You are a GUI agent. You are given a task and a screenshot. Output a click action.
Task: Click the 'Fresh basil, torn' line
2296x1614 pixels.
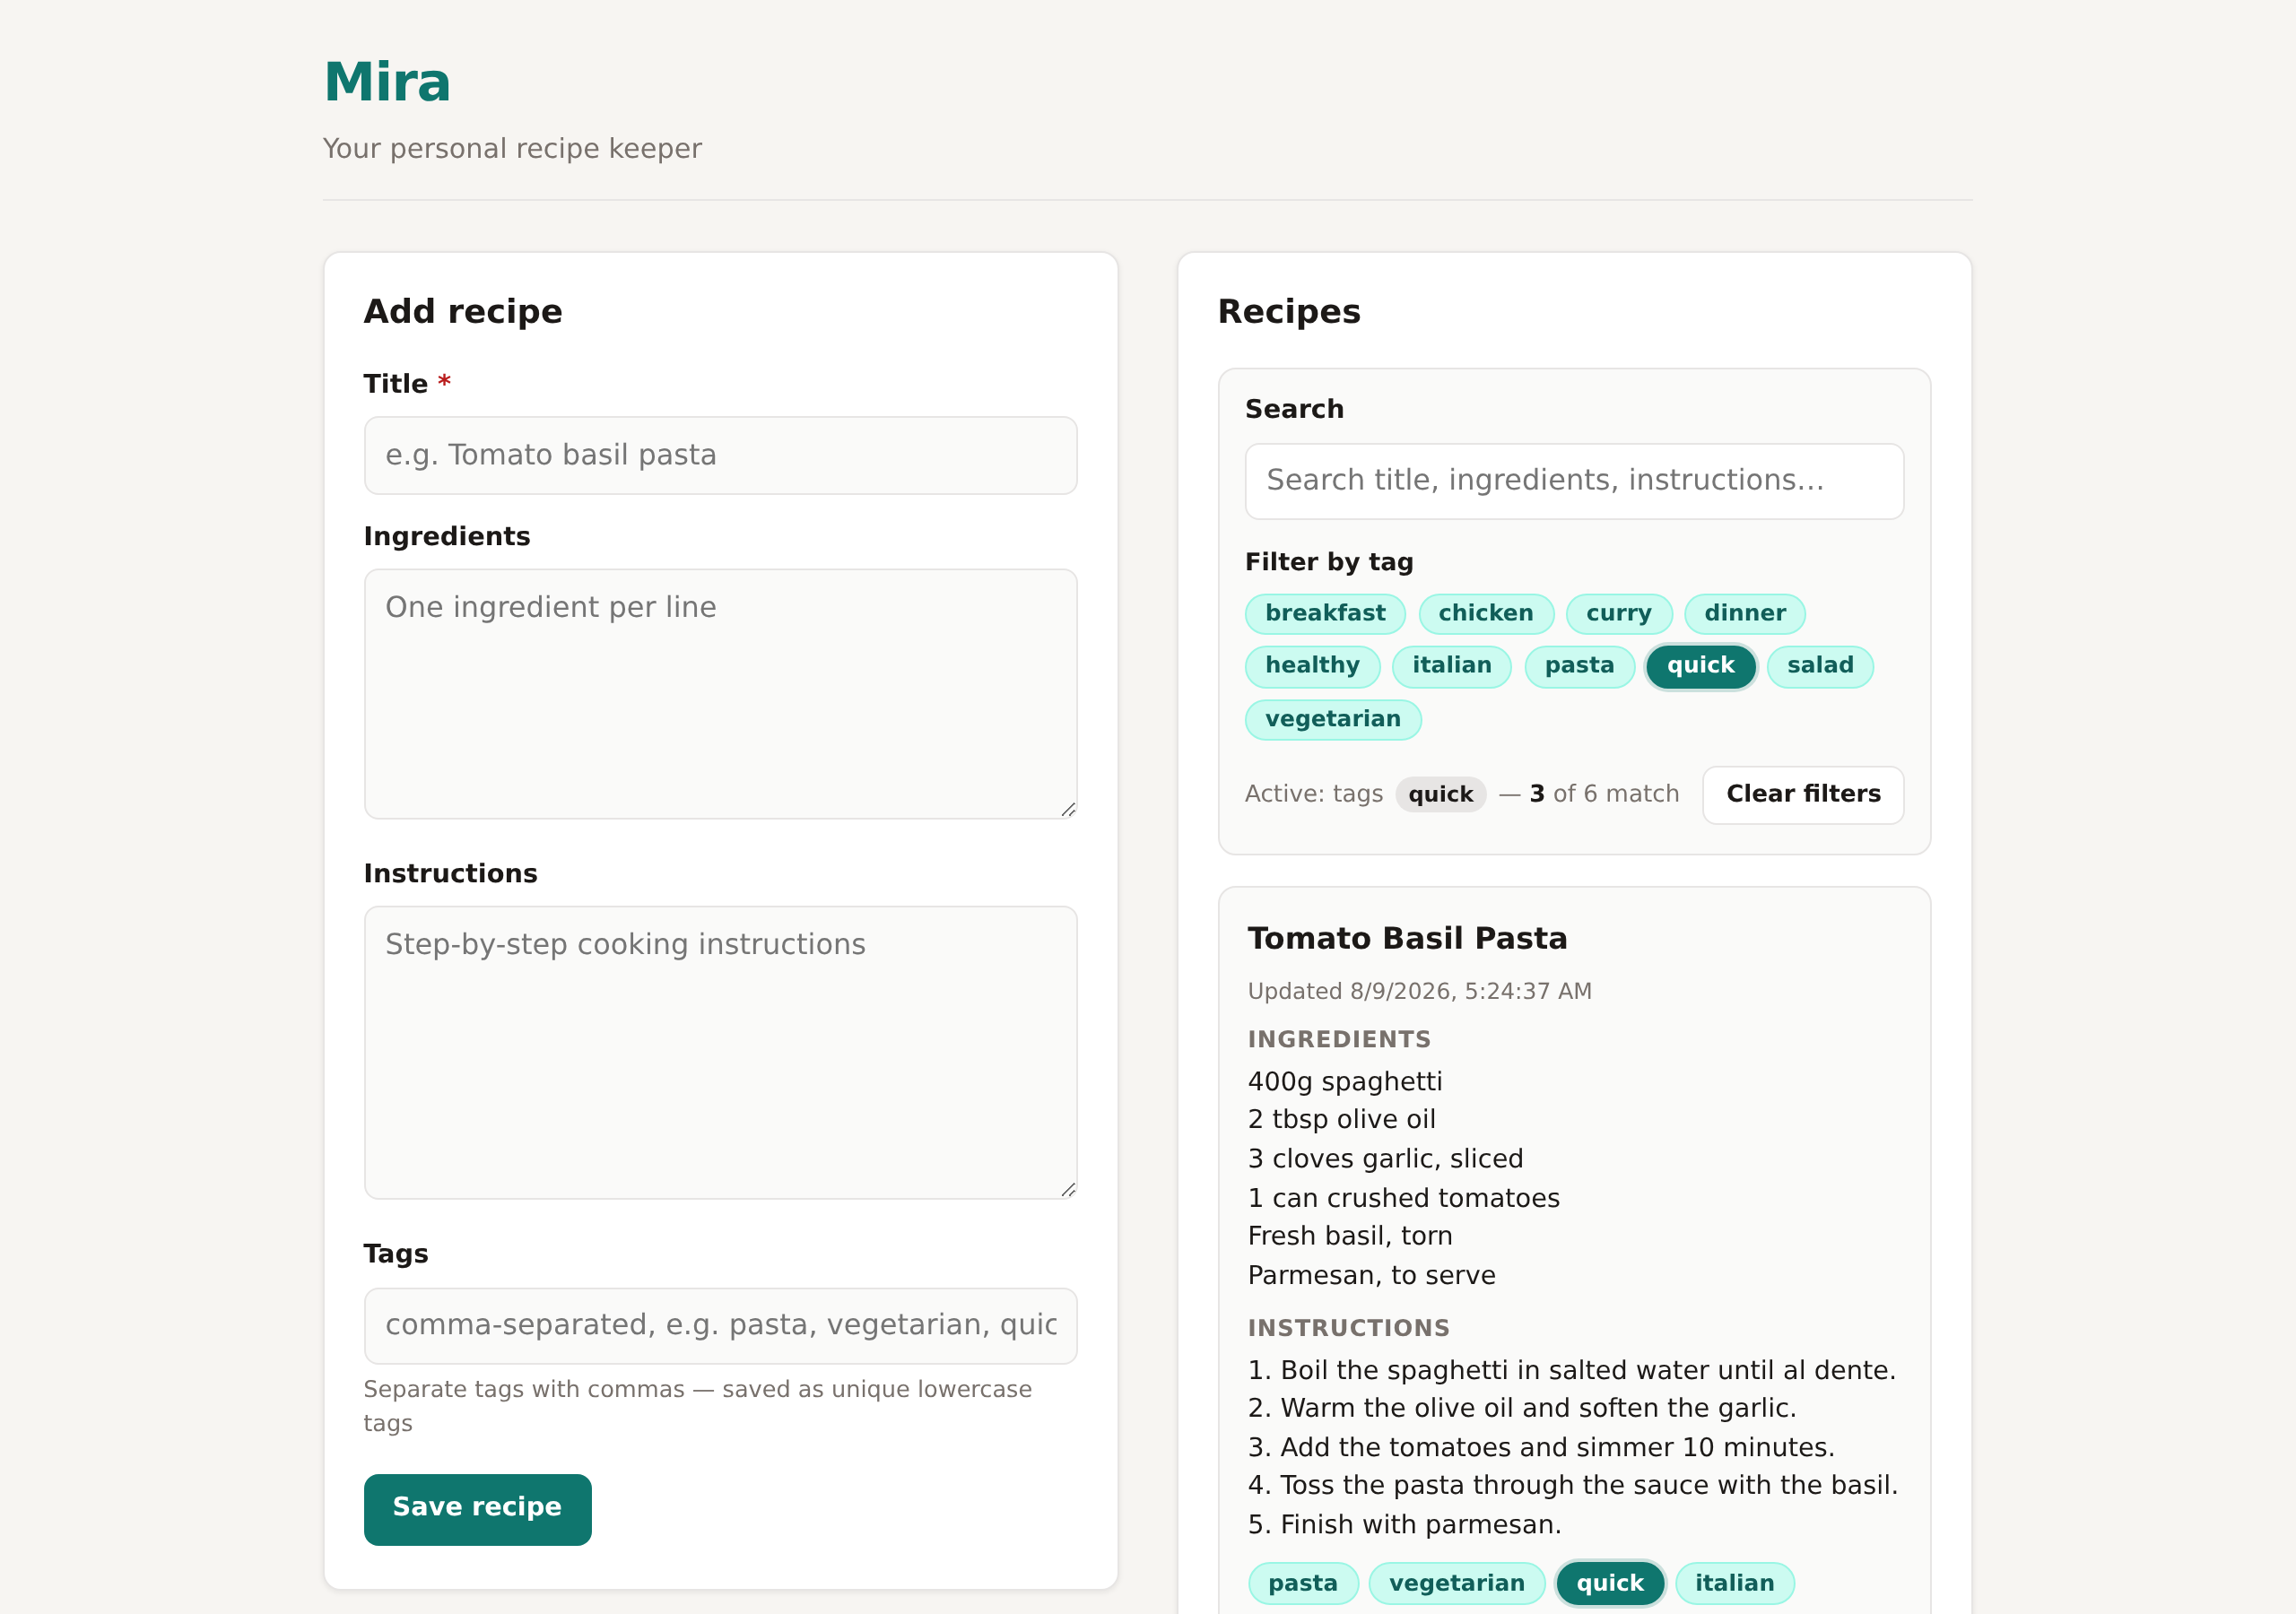click(1349, 1236)
